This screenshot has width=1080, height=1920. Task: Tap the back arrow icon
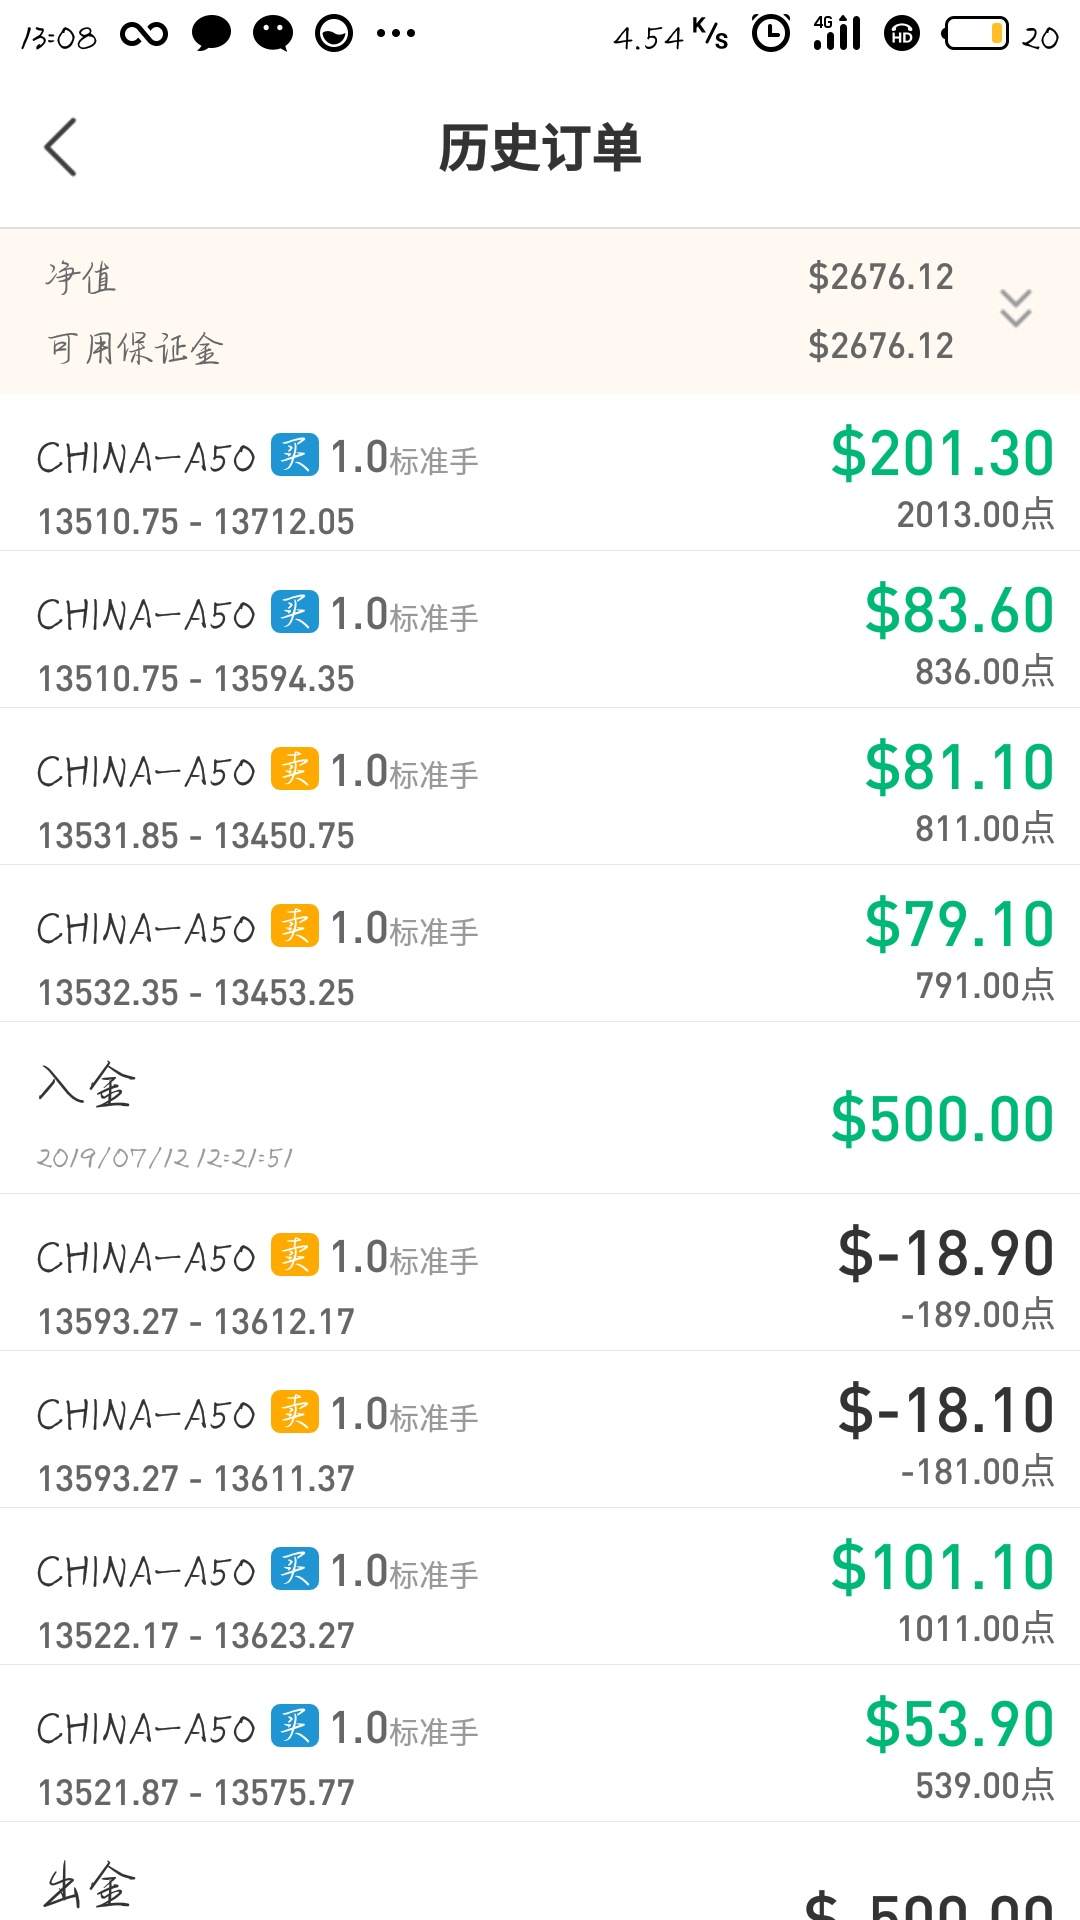pyautogui.click(x=61, y=147)
